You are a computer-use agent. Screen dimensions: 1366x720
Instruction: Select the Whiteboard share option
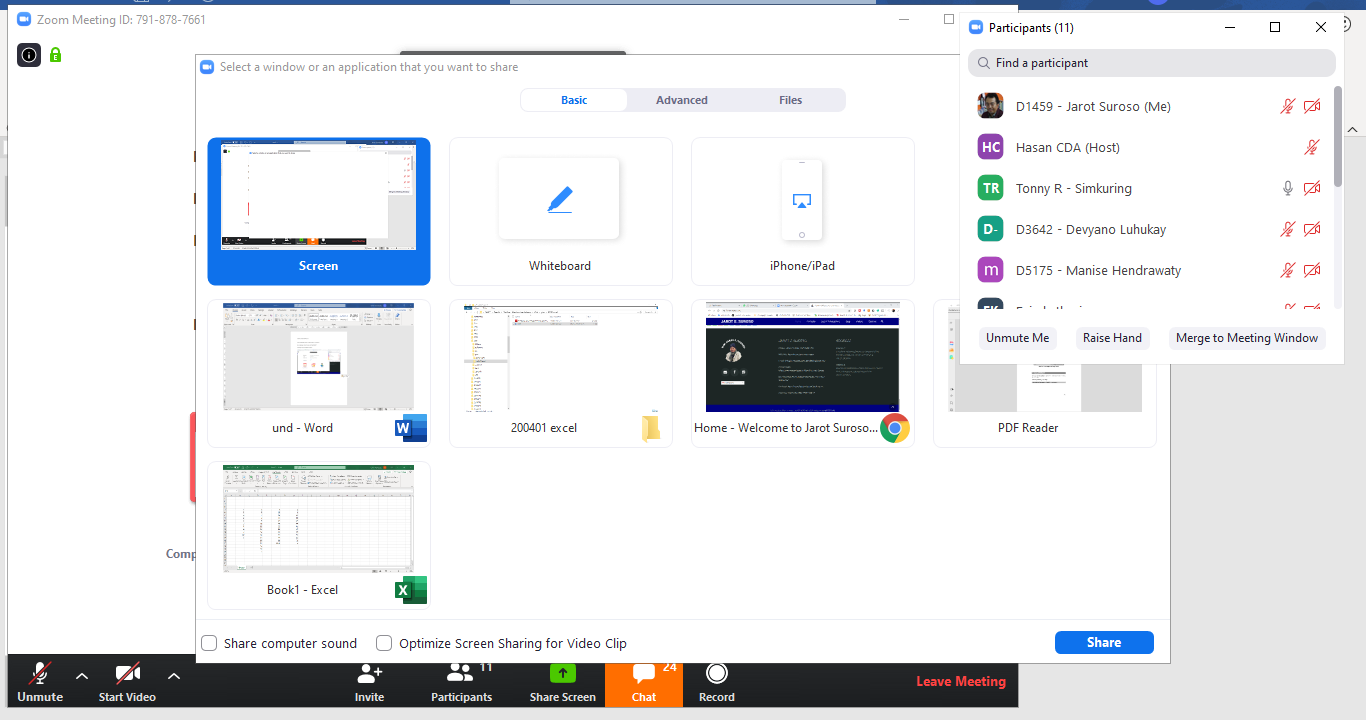pyautogui.click(x=560, y=211)
